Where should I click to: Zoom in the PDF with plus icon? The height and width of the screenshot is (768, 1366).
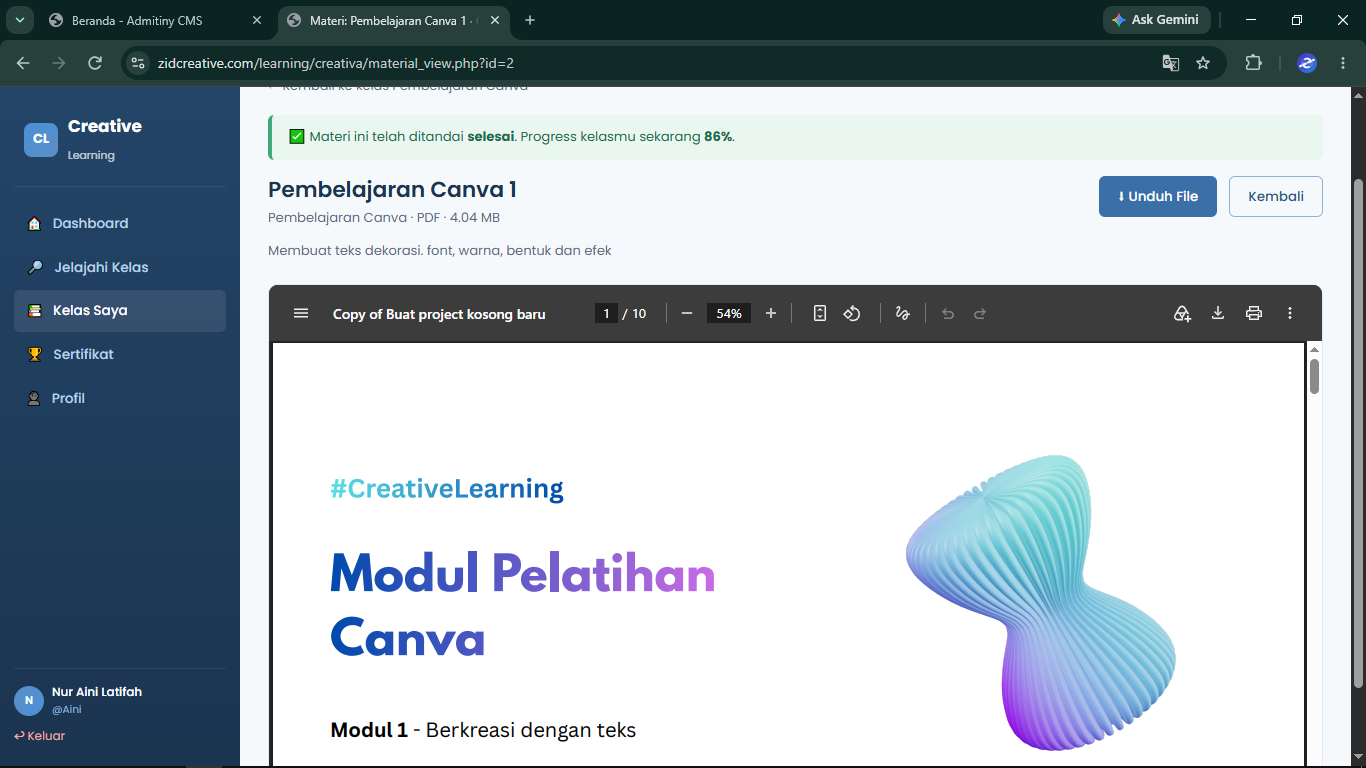(771, 313)
